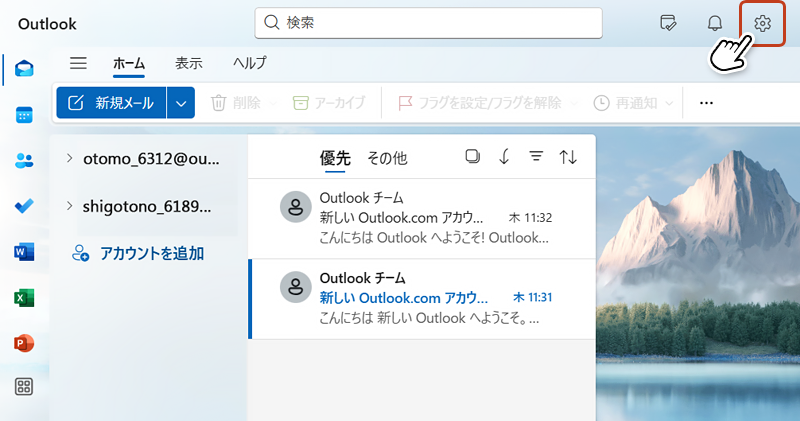The image size is (800, 421).
Task: Click sender avatar of the 11:32 email
Action: click(295, 207)
